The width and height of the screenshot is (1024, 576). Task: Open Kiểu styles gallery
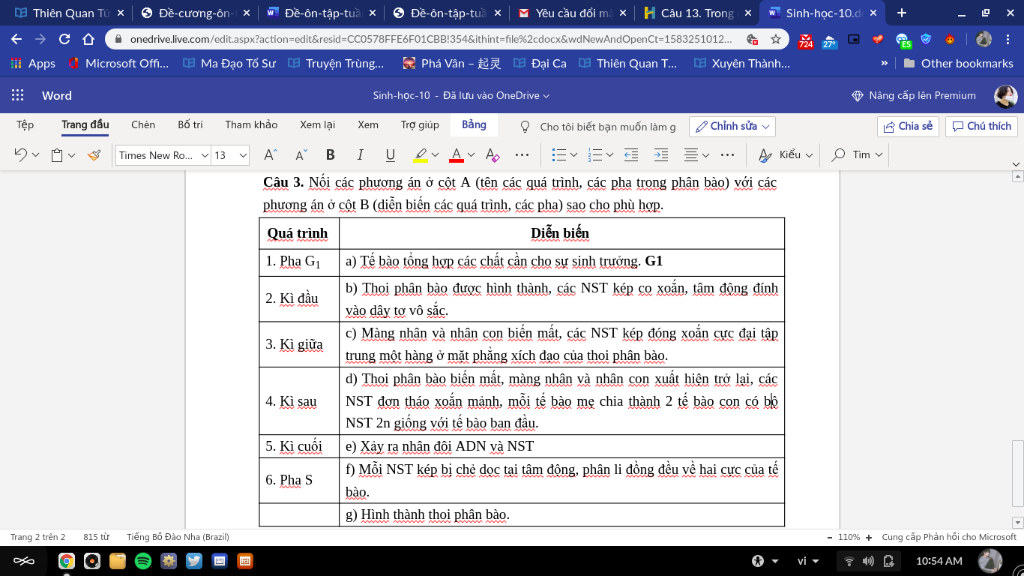pyautogui.click(x=785, y=155)
